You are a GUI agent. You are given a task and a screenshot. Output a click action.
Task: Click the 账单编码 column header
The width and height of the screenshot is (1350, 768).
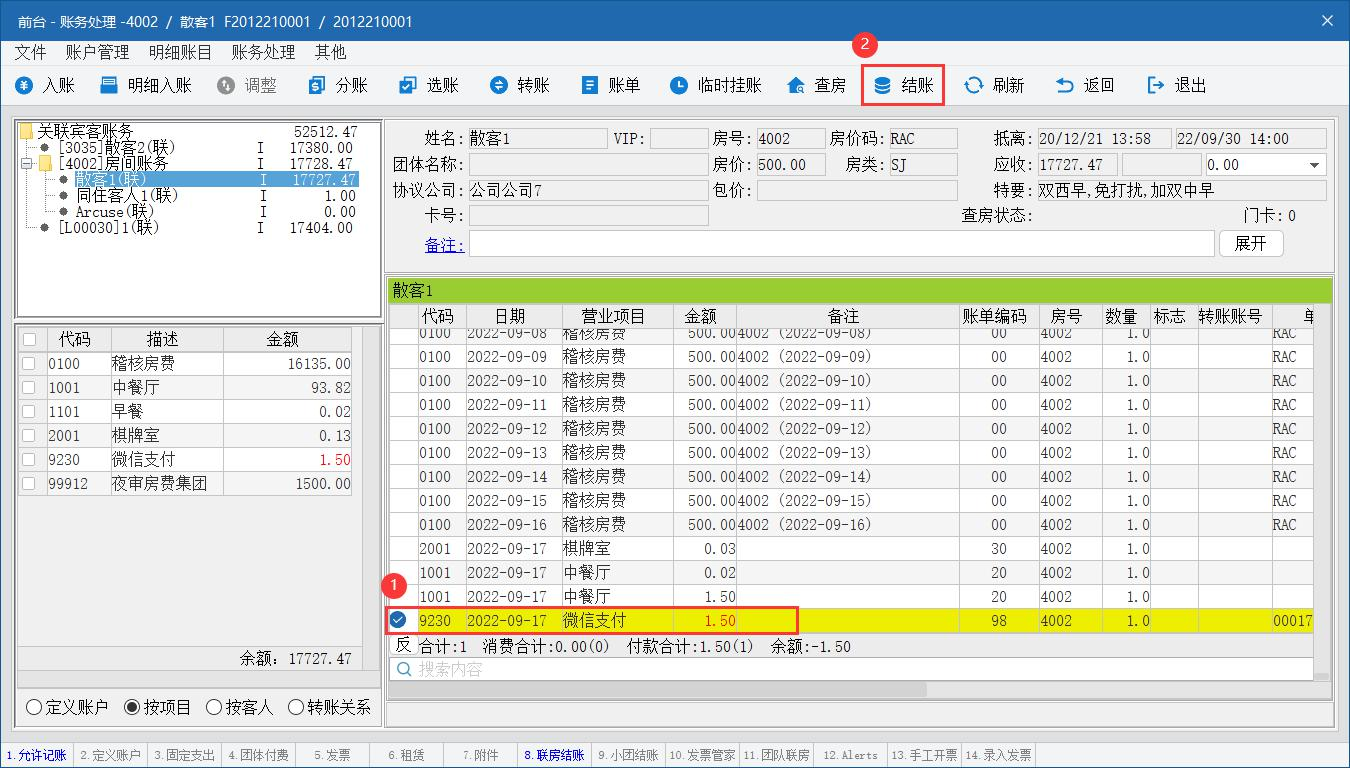pos(999,316)
